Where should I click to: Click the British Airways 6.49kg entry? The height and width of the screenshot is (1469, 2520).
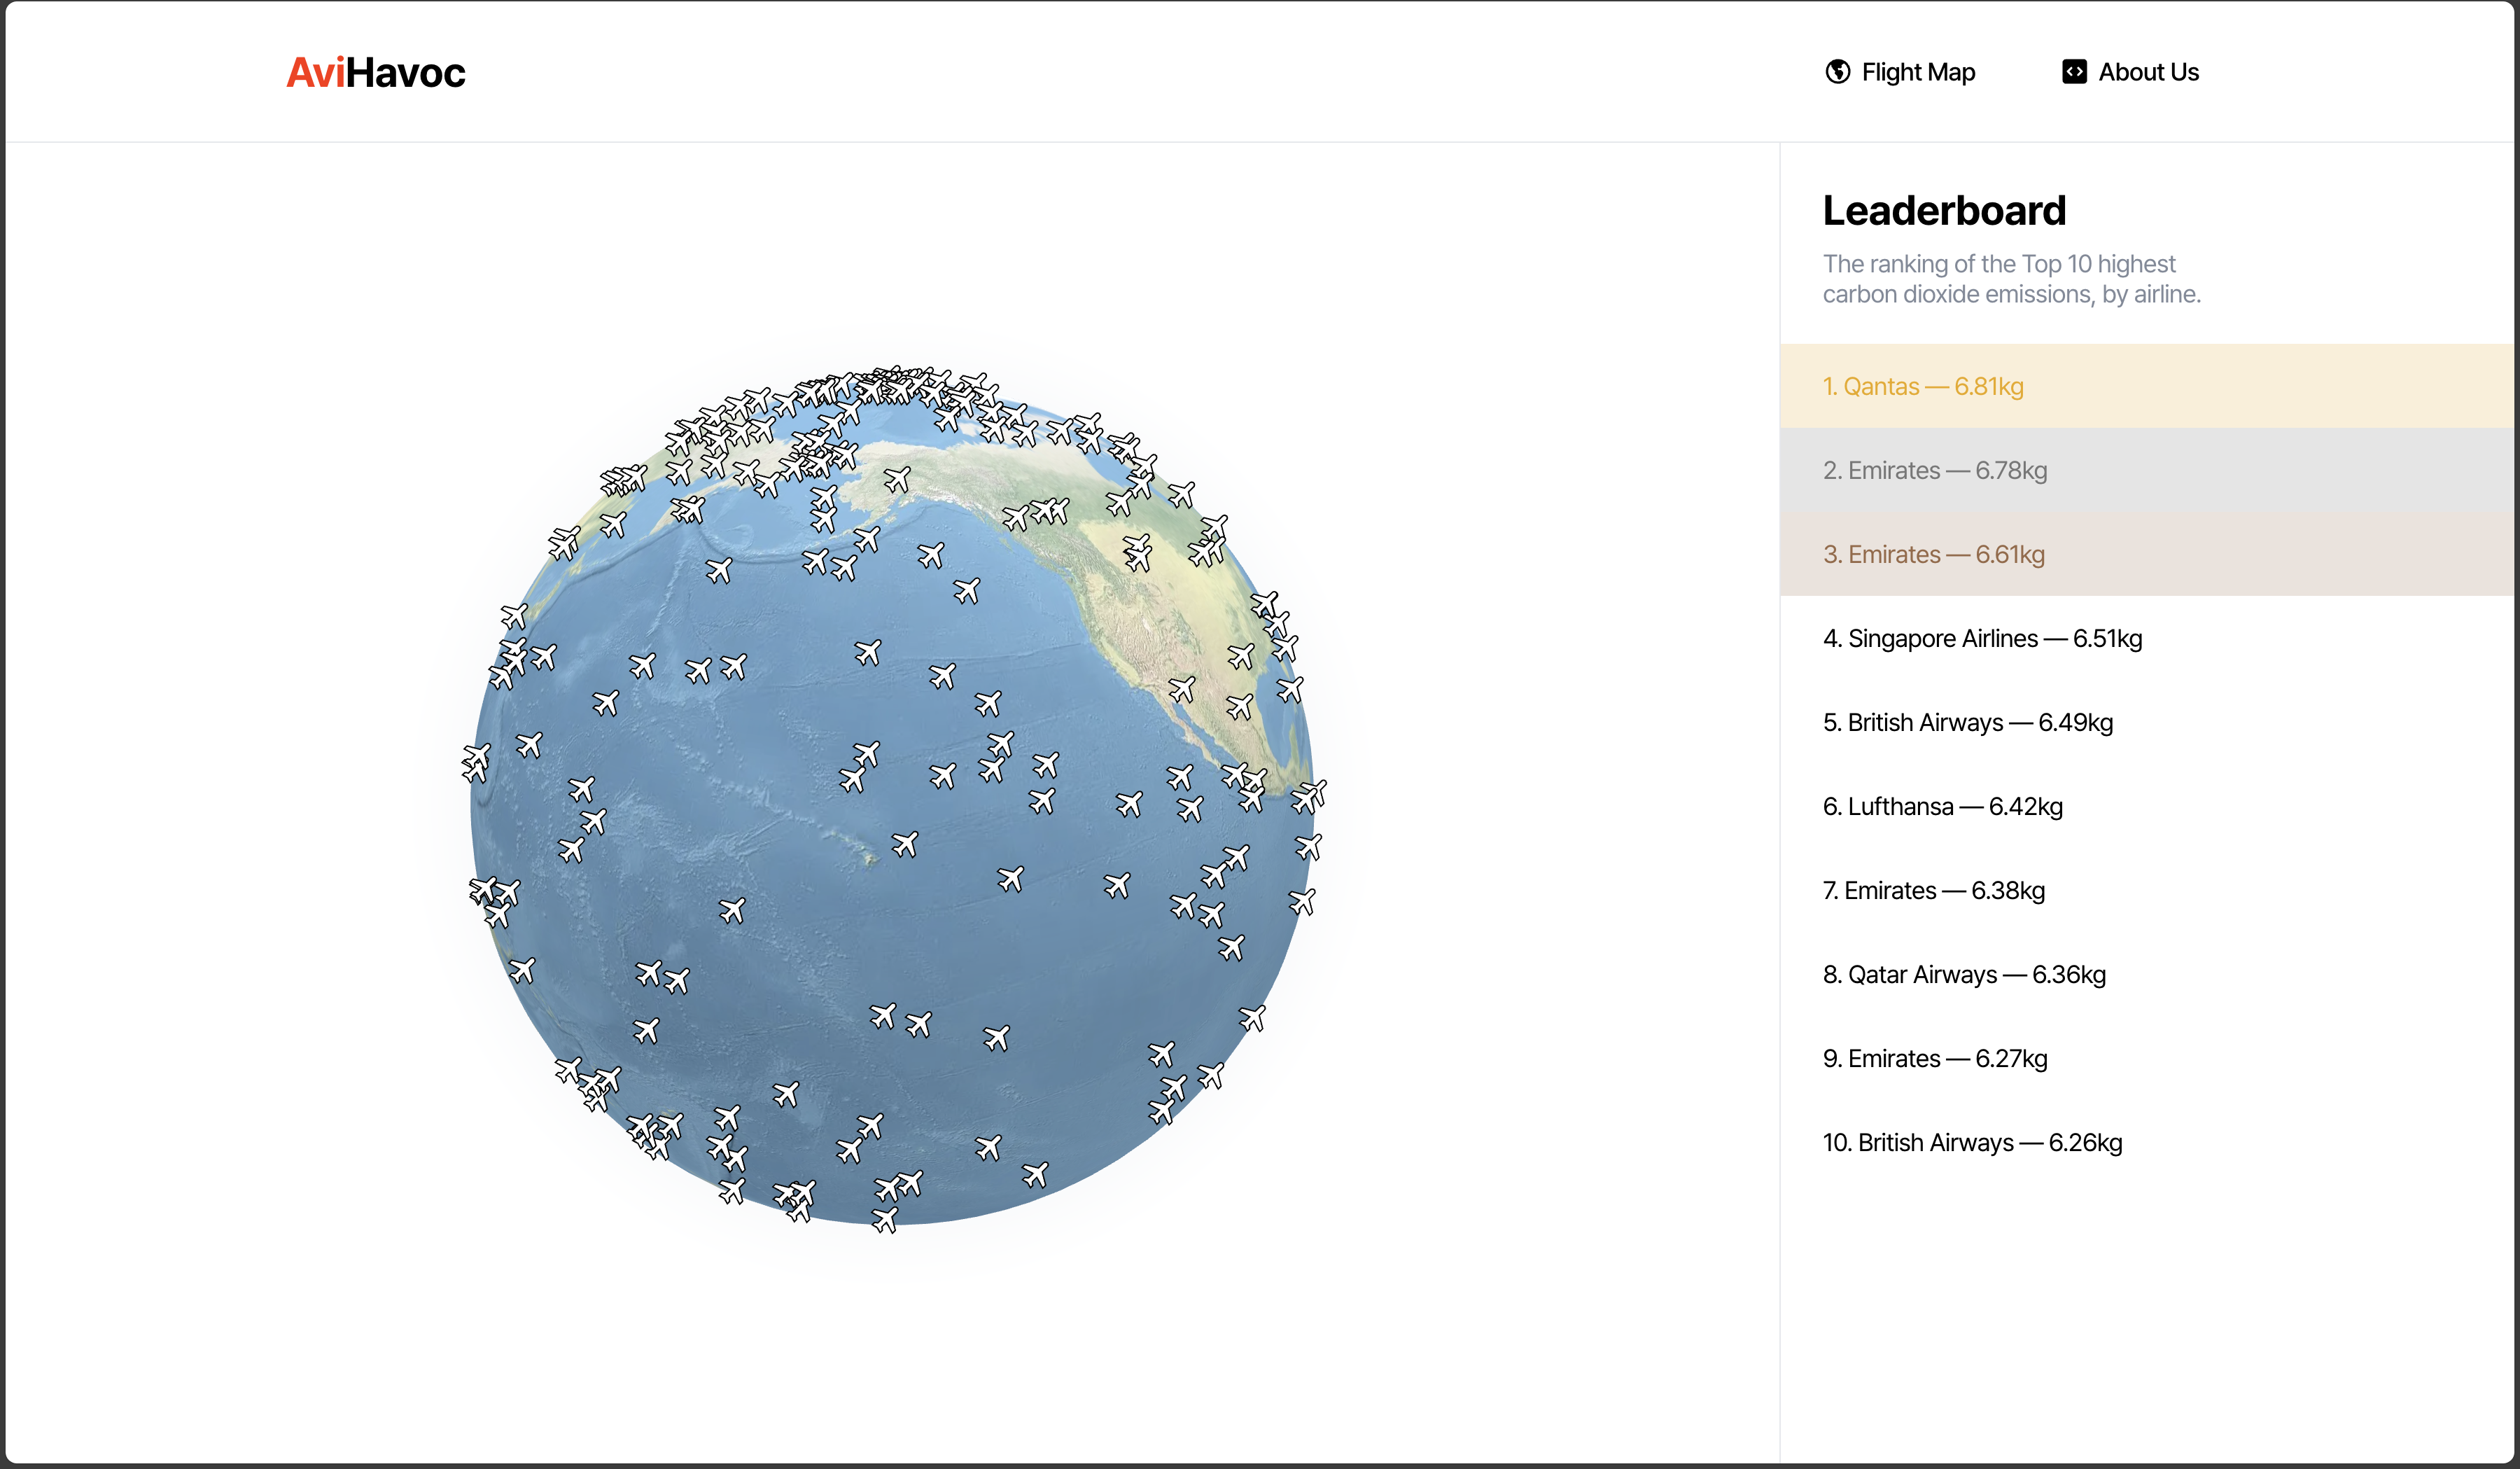coord(1967,723)
